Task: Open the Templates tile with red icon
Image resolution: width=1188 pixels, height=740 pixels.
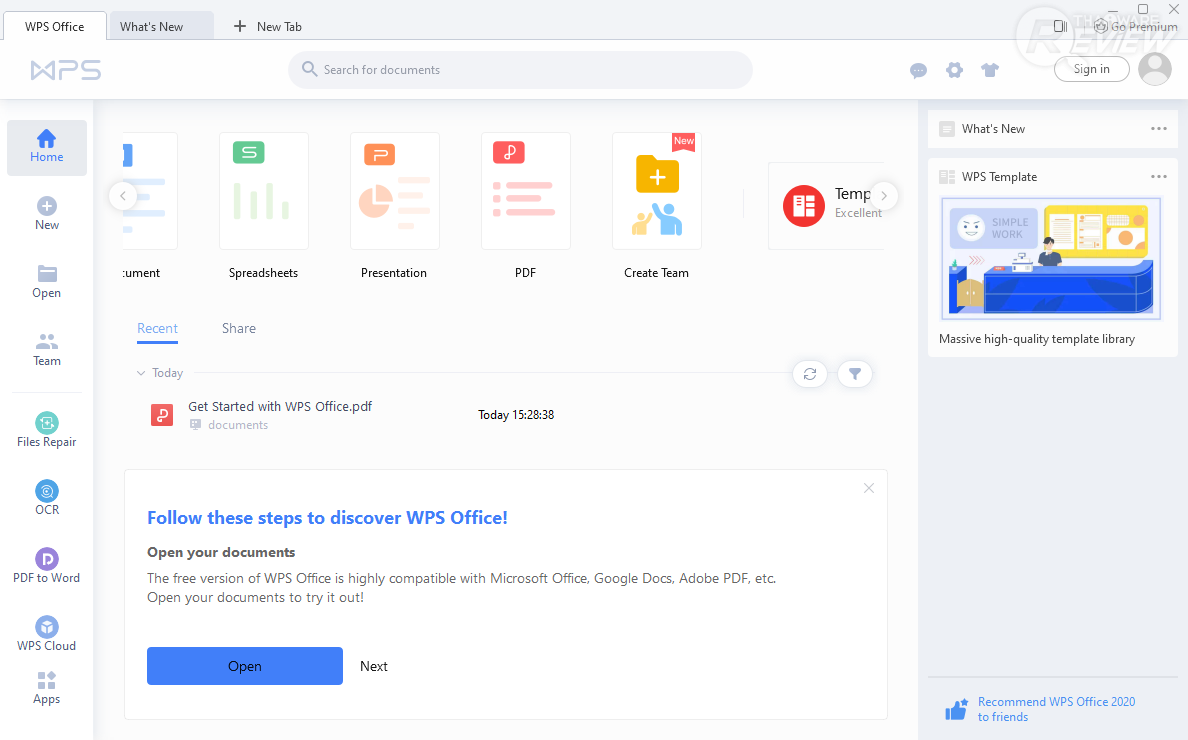Action: pyautogui.click(x=826, y=205)
